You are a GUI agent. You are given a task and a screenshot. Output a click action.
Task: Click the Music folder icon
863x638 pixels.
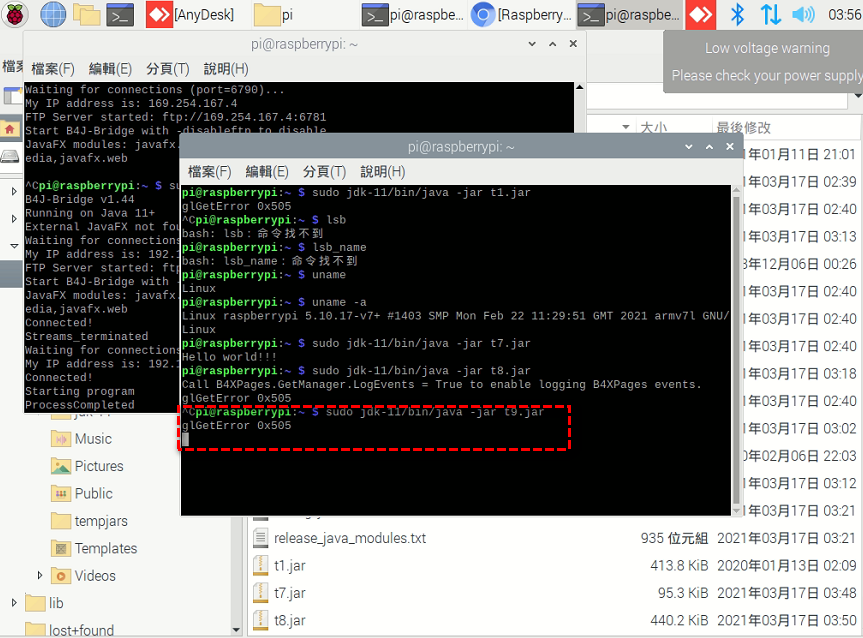(61, 439)
